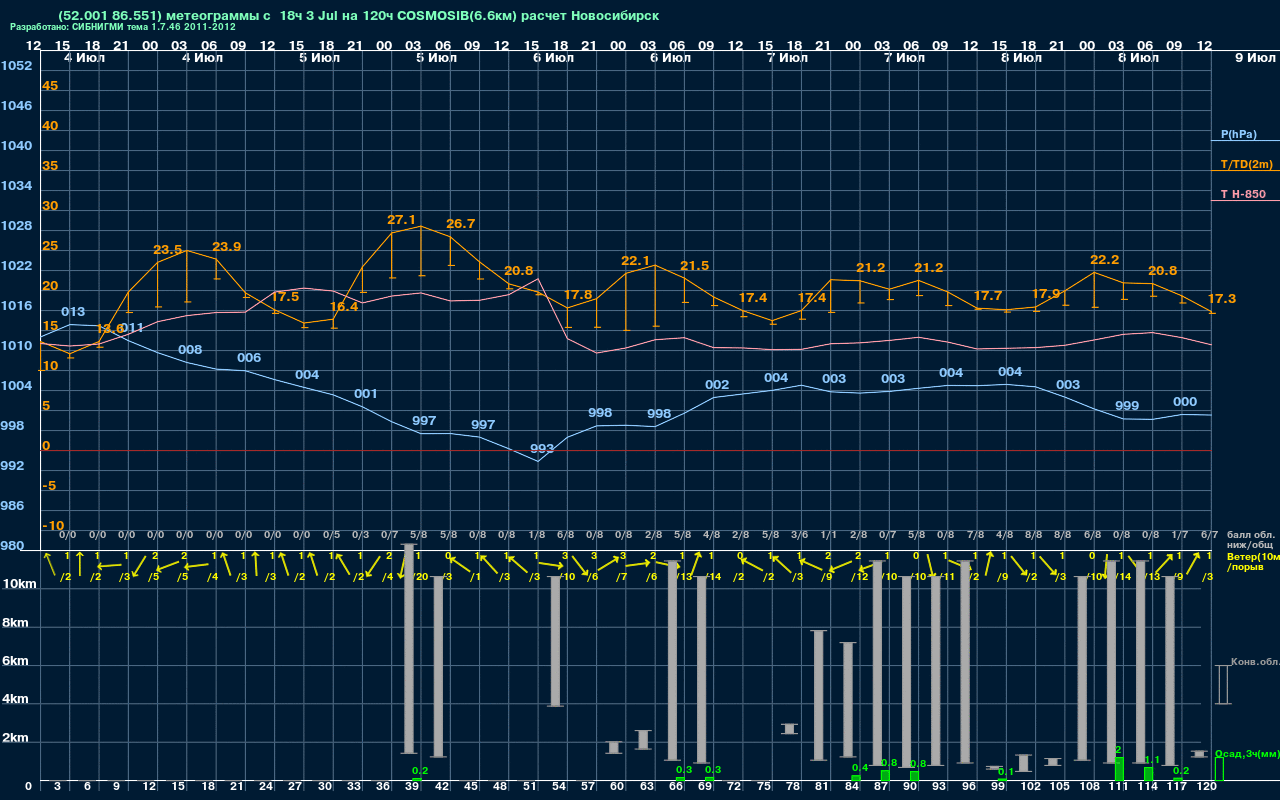Click the 17.9 temperature label
The height and width of the screenshot is (800, 1280).
tap(1046, 294)
